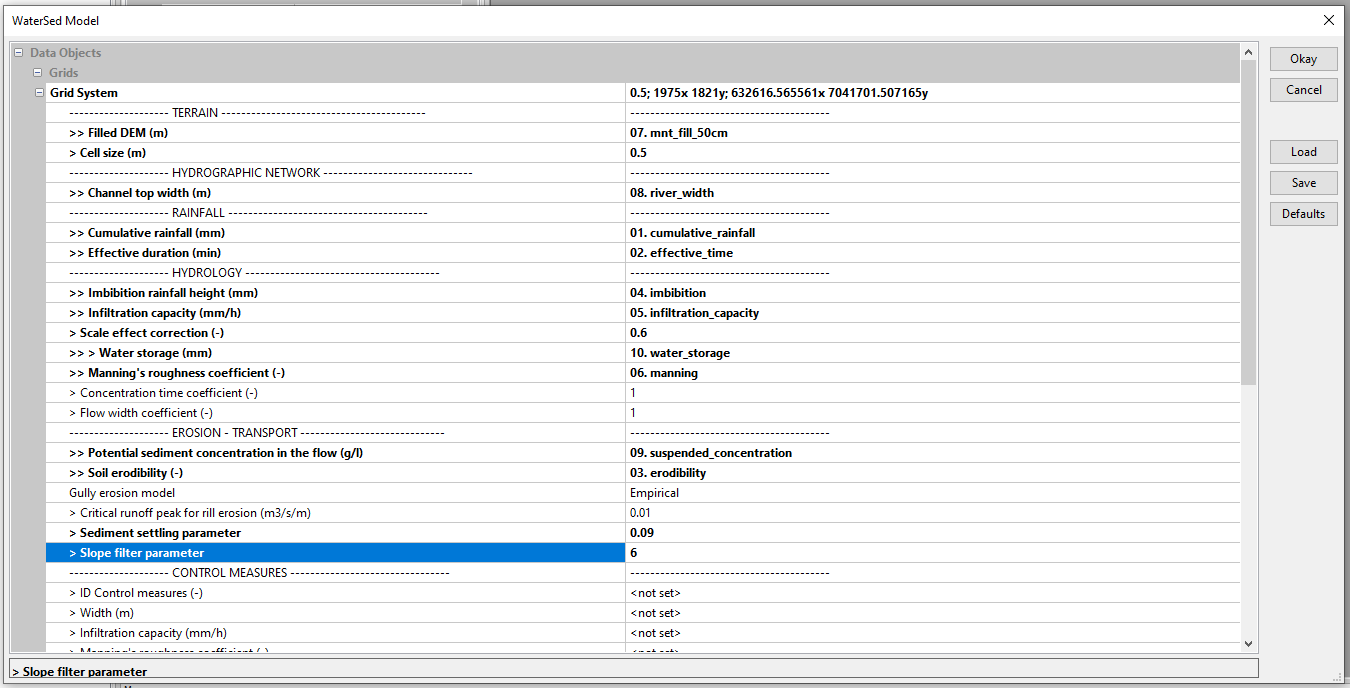1350x688 pixels.
Task: Click the Cancel button
Action: pyautogui.click(x=1303, y=90)
